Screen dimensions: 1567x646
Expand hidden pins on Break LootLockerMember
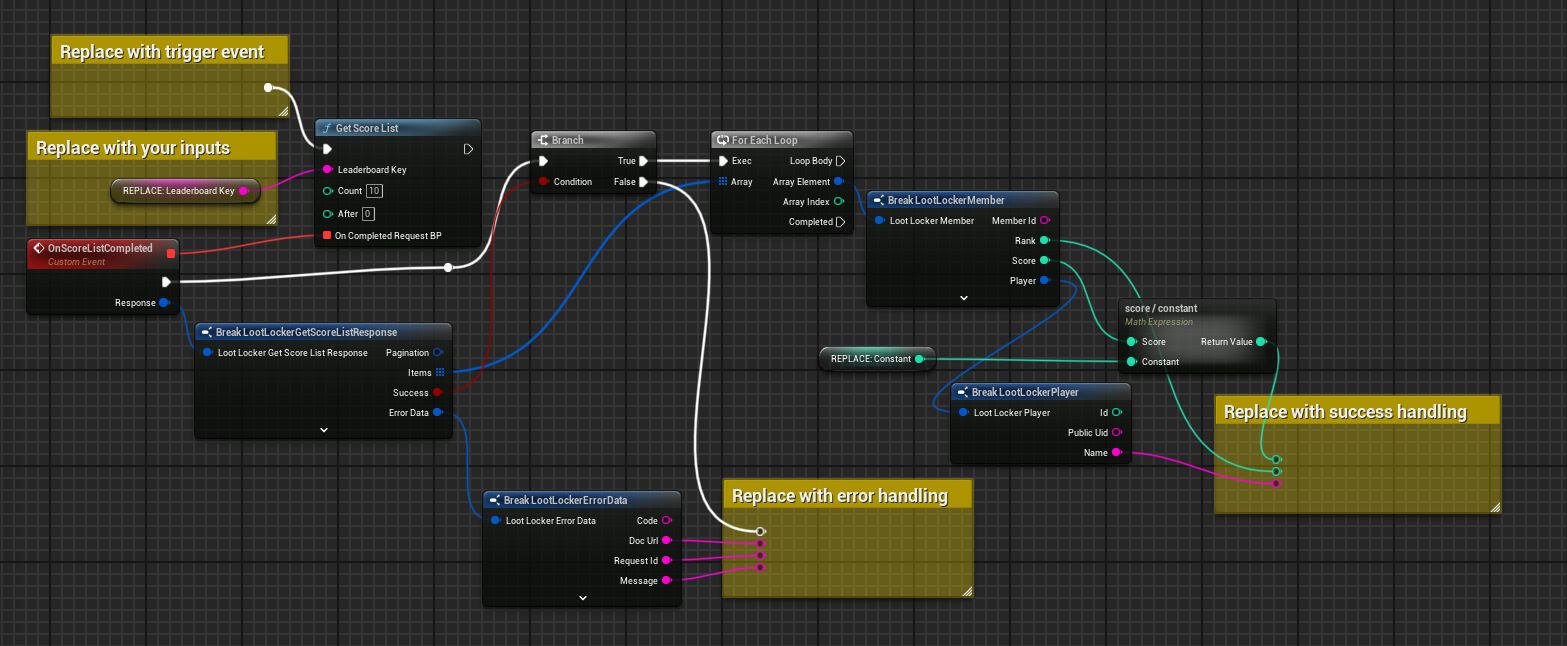(x=964, y=297)
